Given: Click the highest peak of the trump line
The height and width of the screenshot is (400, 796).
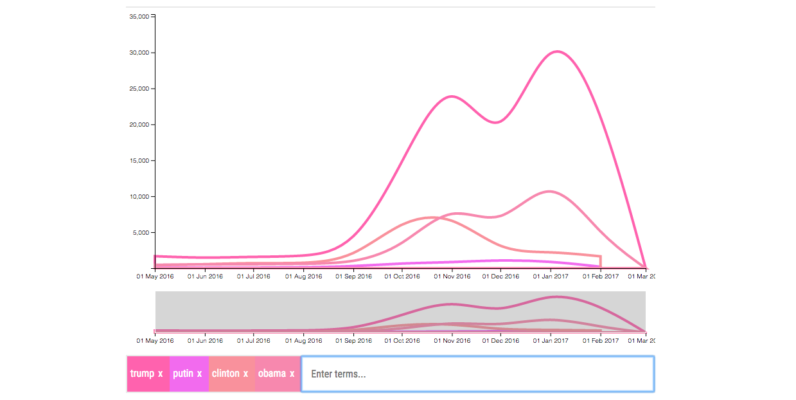Looking at the screenshot, I should pos(556,52).
